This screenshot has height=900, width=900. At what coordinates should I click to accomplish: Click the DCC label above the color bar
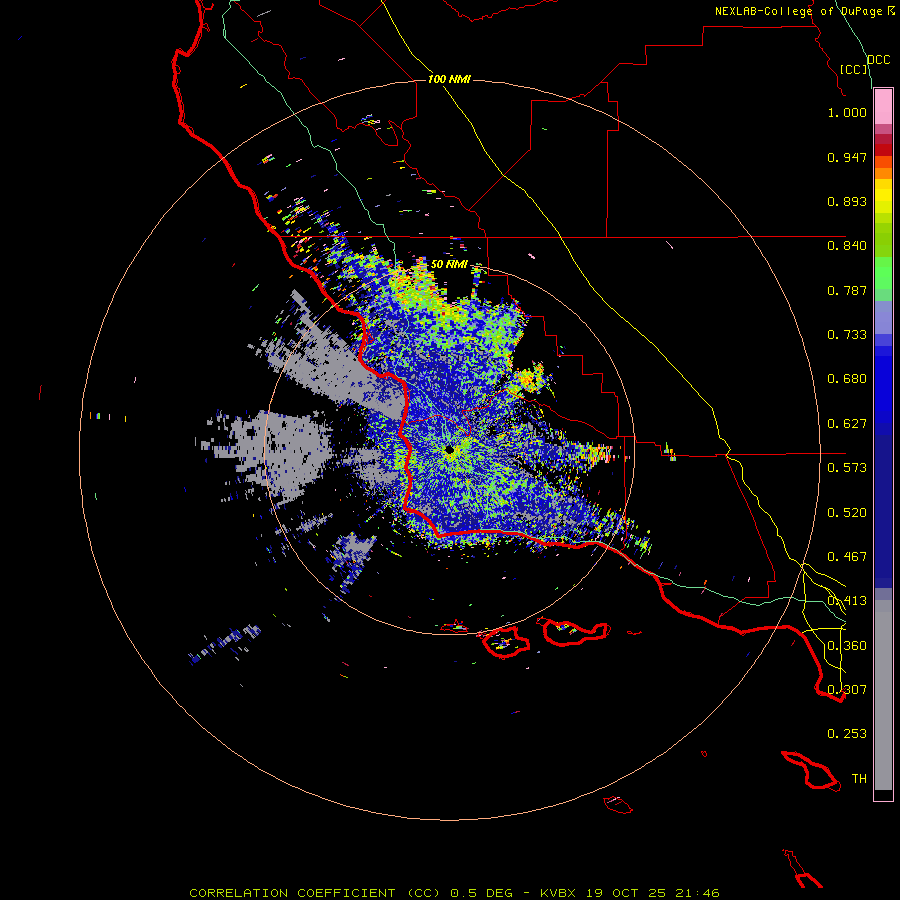point(879,60)
